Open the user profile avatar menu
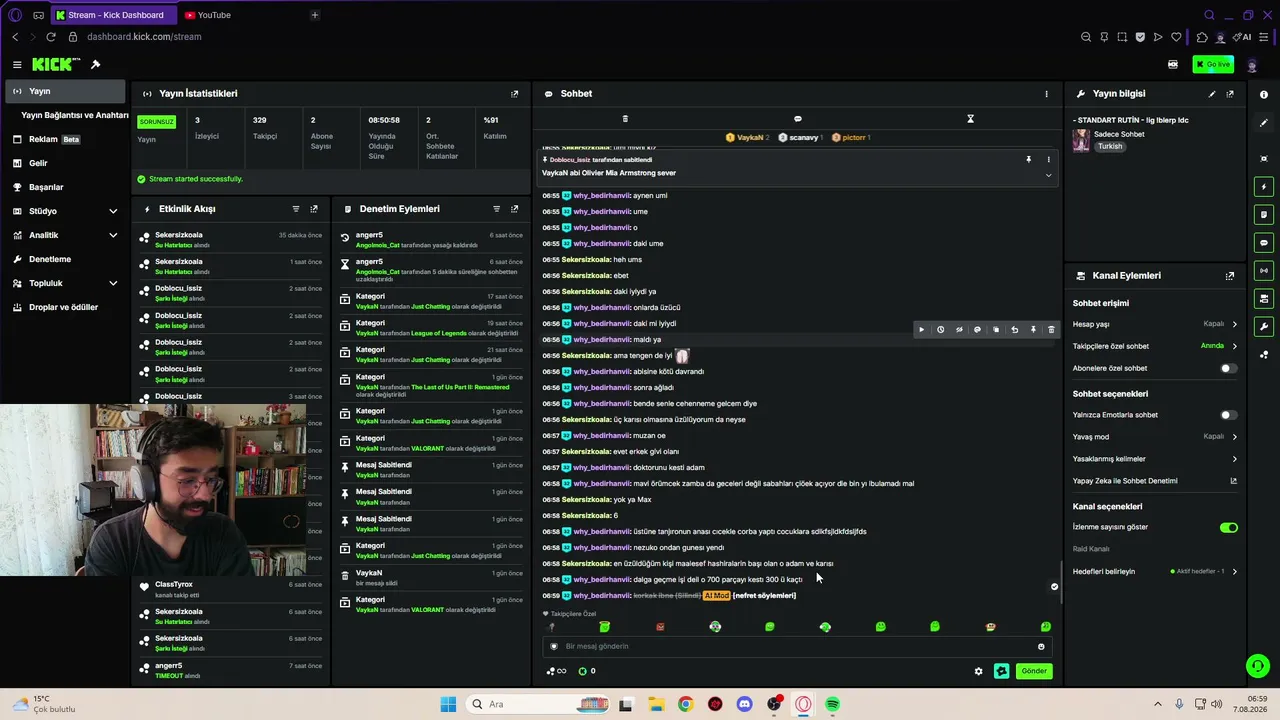This screenshot has height=720, width=1280. (x=1253, y=65)
